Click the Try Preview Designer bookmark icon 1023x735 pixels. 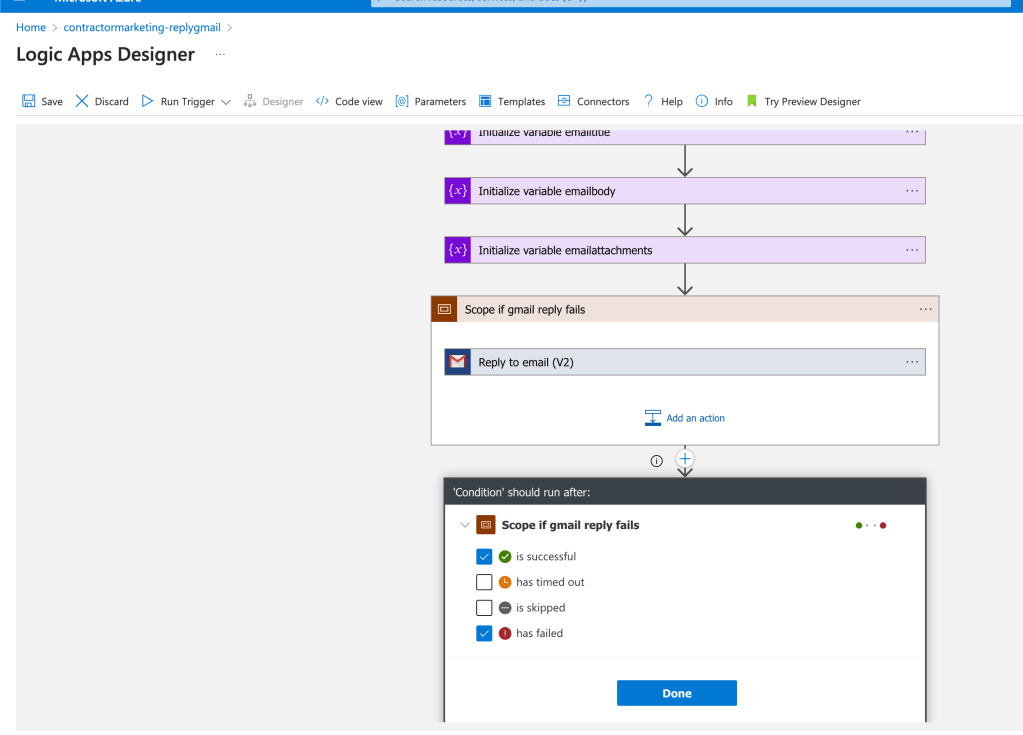pos(752,101)
